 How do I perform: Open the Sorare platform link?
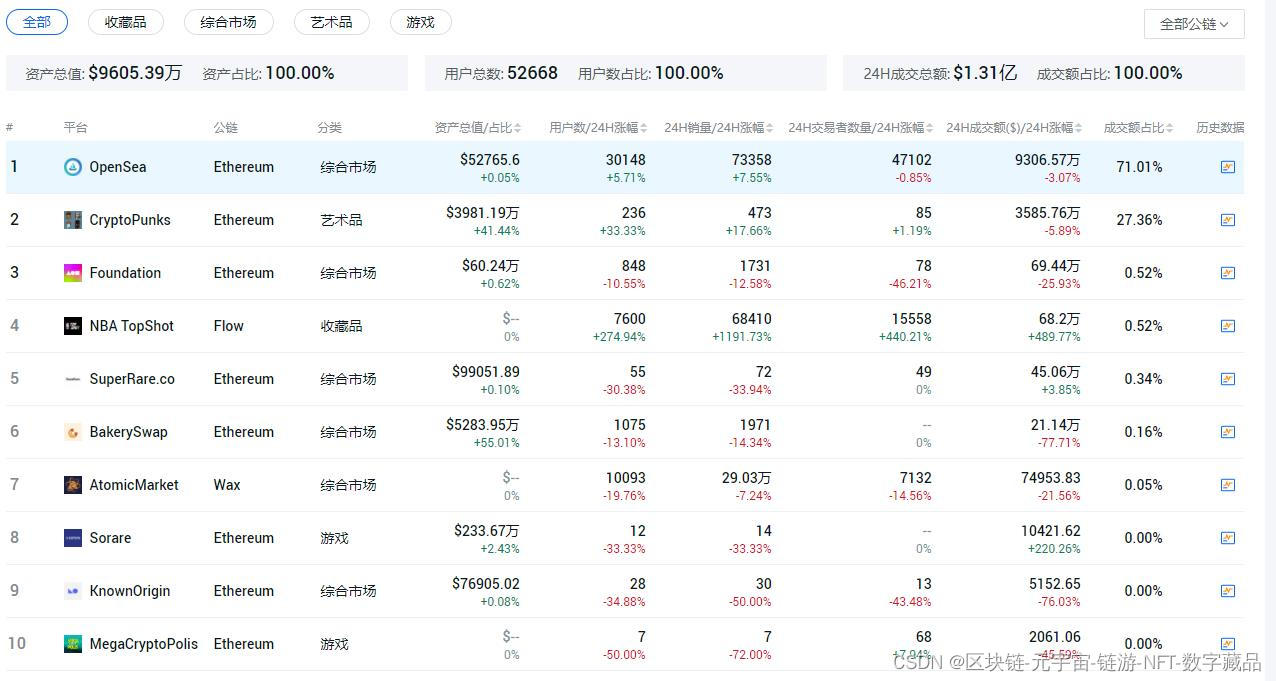[110, 538]
